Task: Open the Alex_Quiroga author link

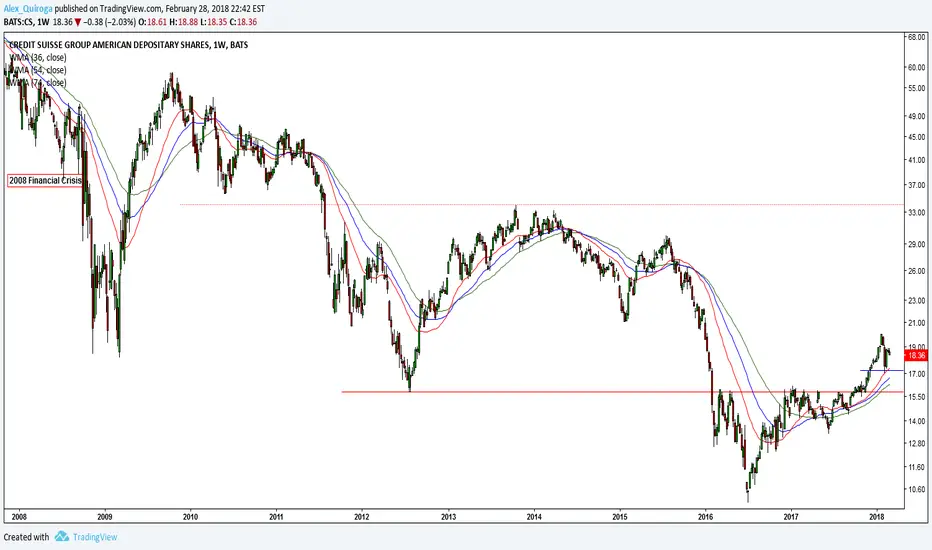Action: [28, 9]
